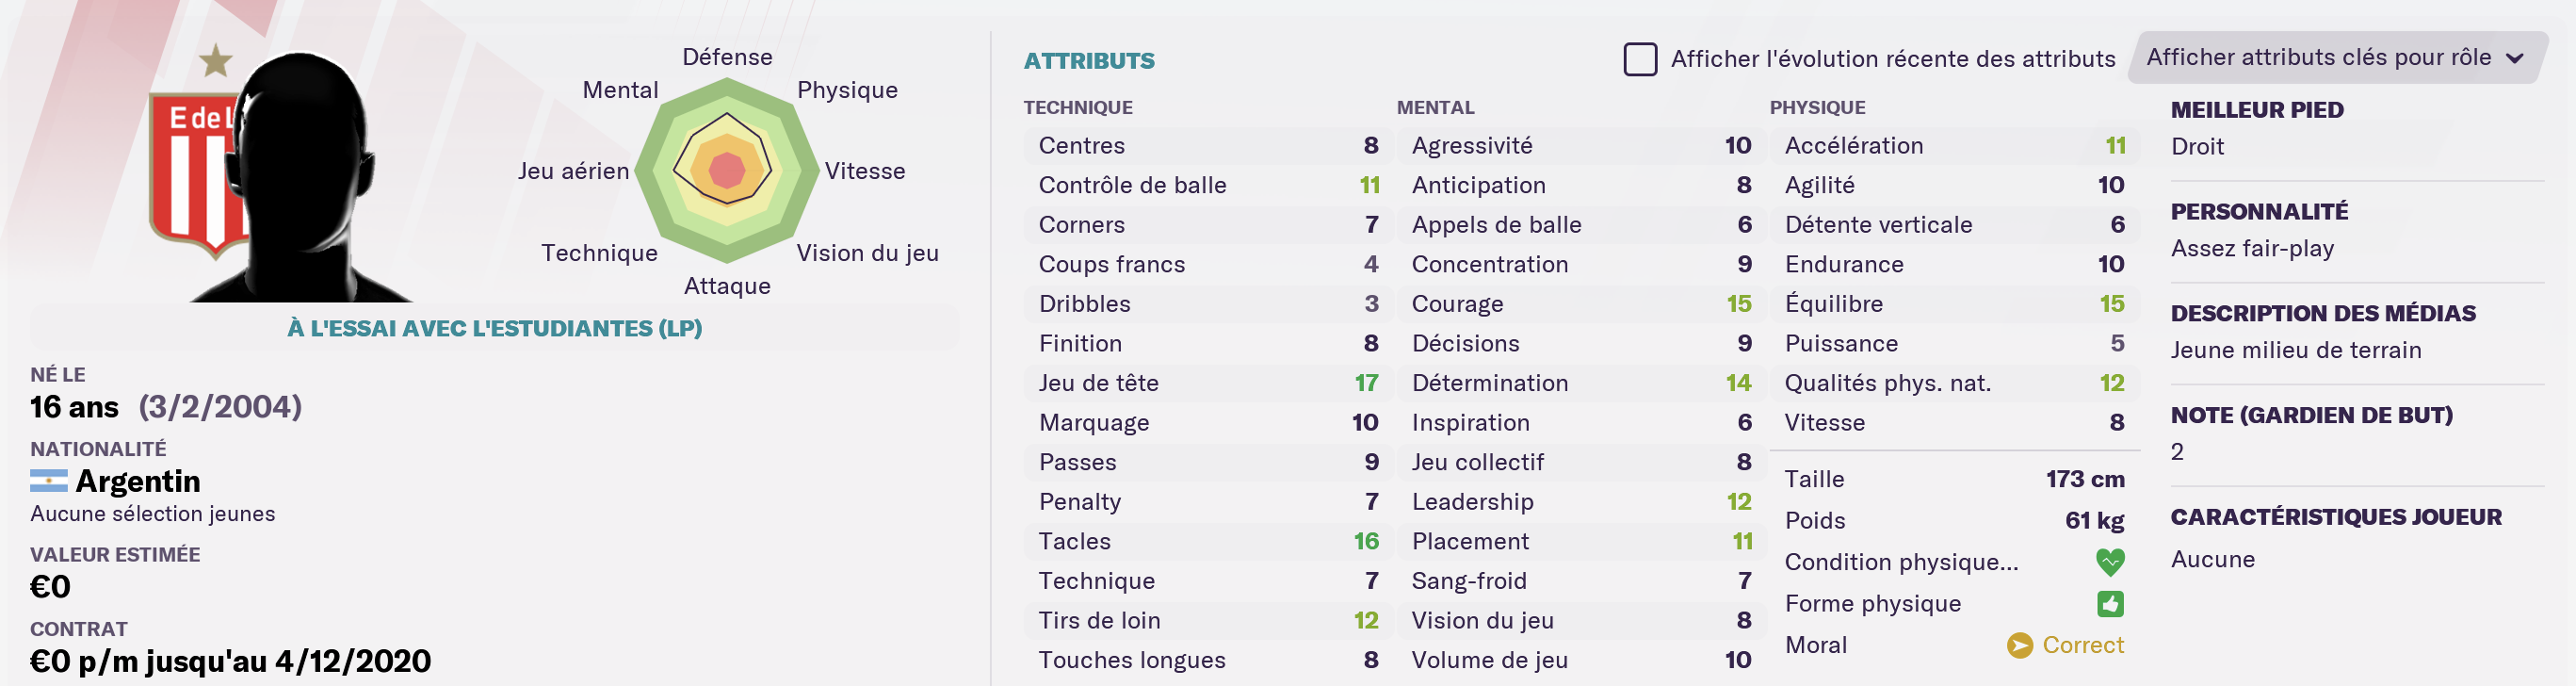
Task: Click the gold star above the crest
Action: 215,61
